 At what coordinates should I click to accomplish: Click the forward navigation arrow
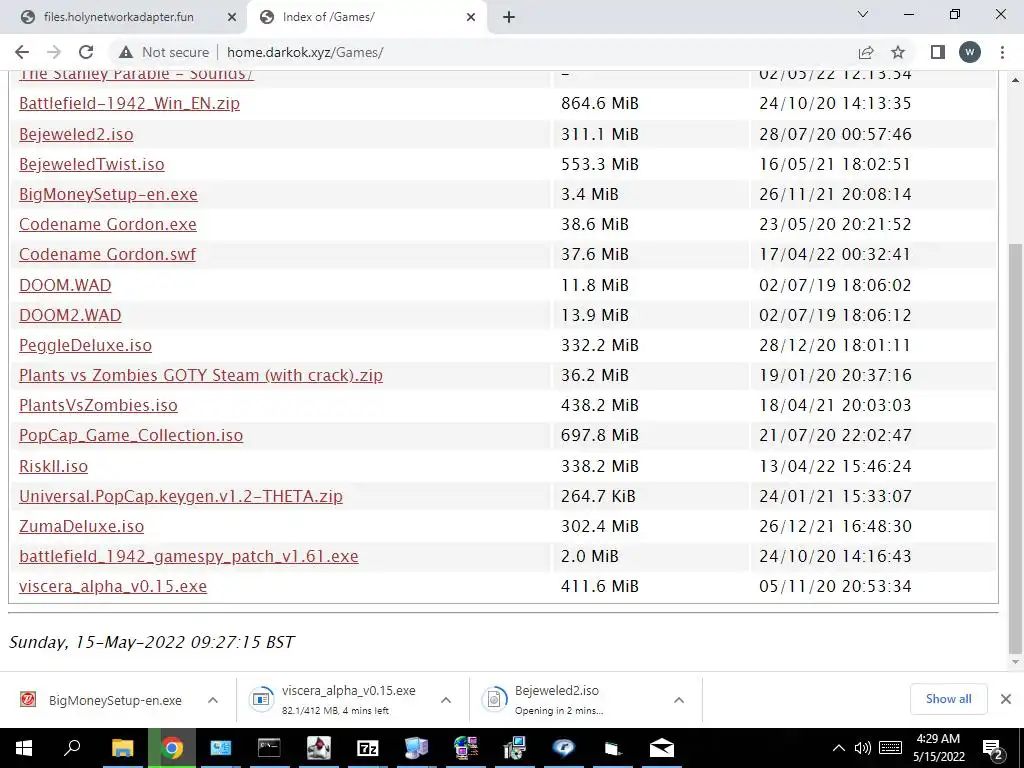54,52
